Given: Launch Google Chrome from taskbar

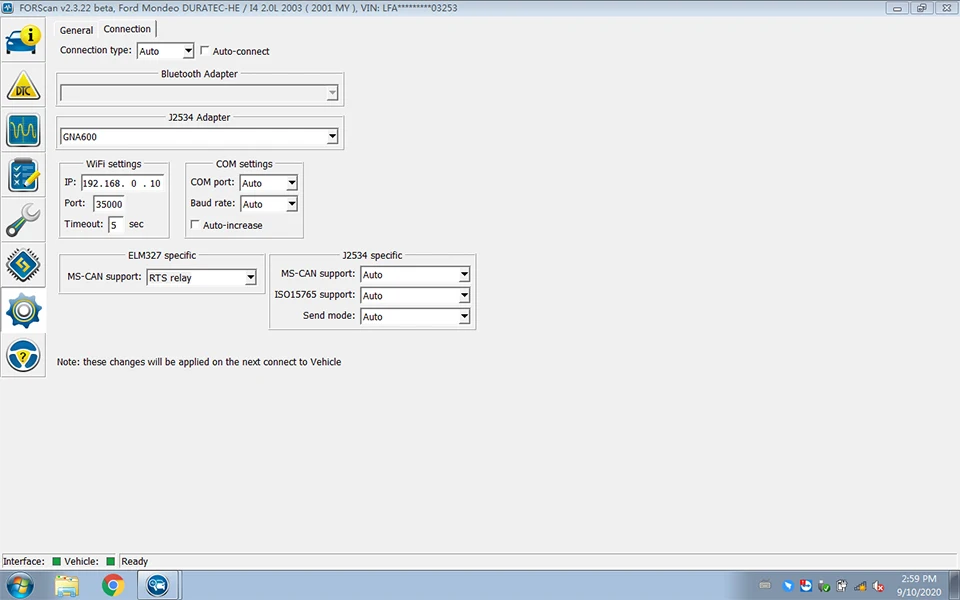Looking at the screenshot, I should coord(113,585).
